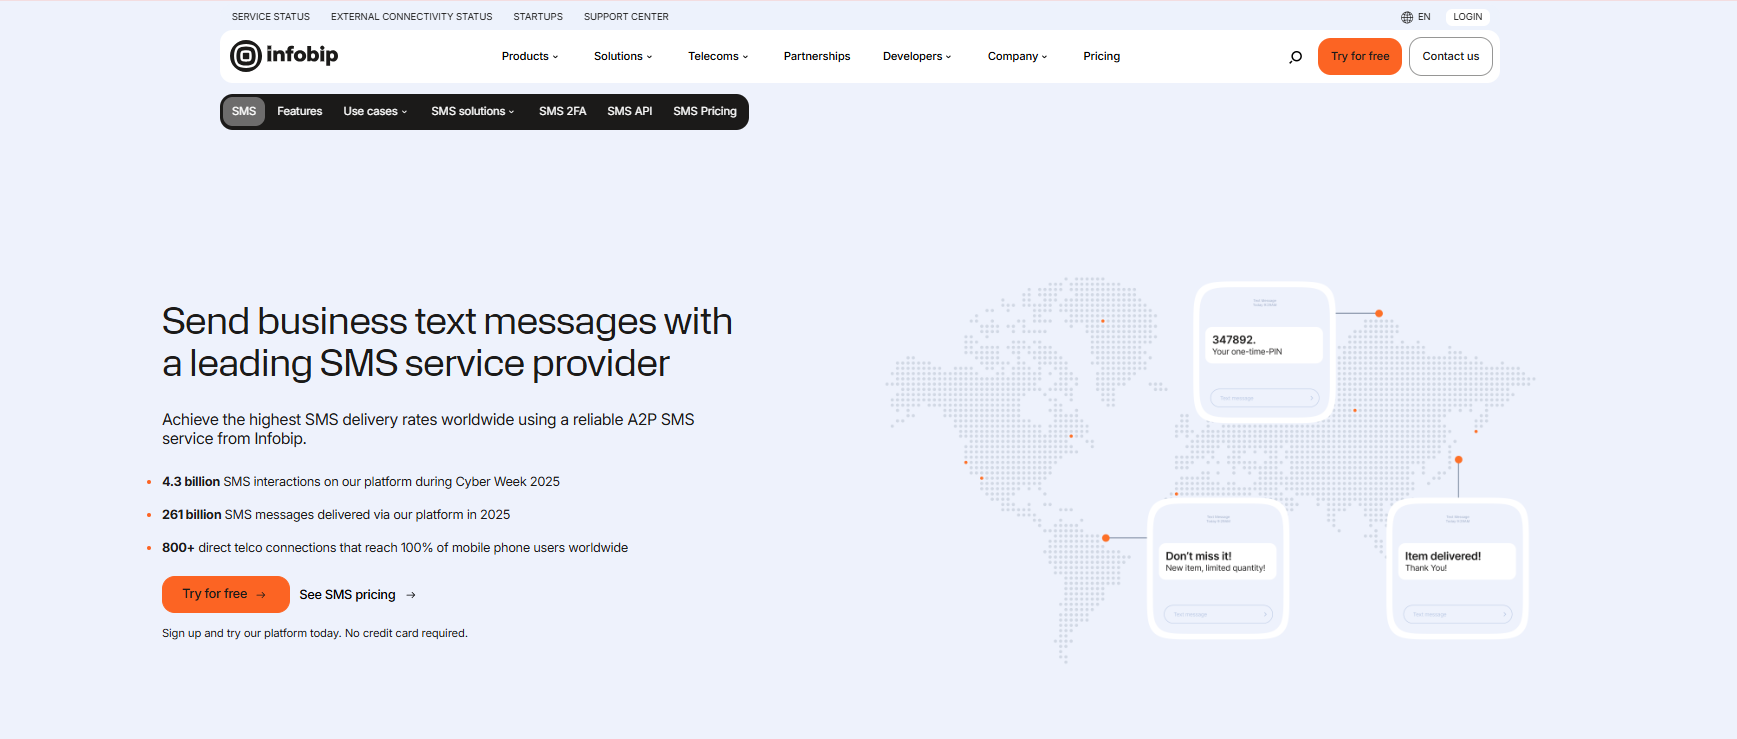1737x739 pixels.
Task: Click 'No credit card required' text
Action: [x=406, y=634]
